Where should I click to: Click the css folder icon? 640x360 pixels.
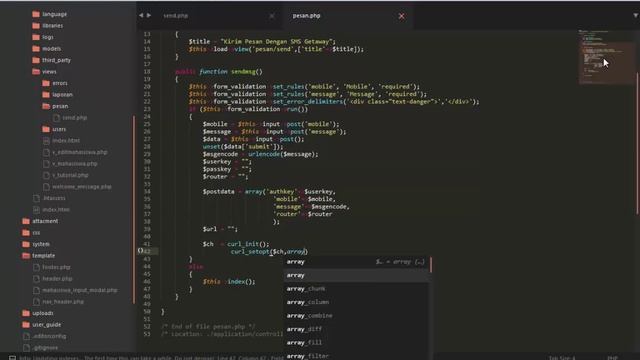click(x=26, y=232)
